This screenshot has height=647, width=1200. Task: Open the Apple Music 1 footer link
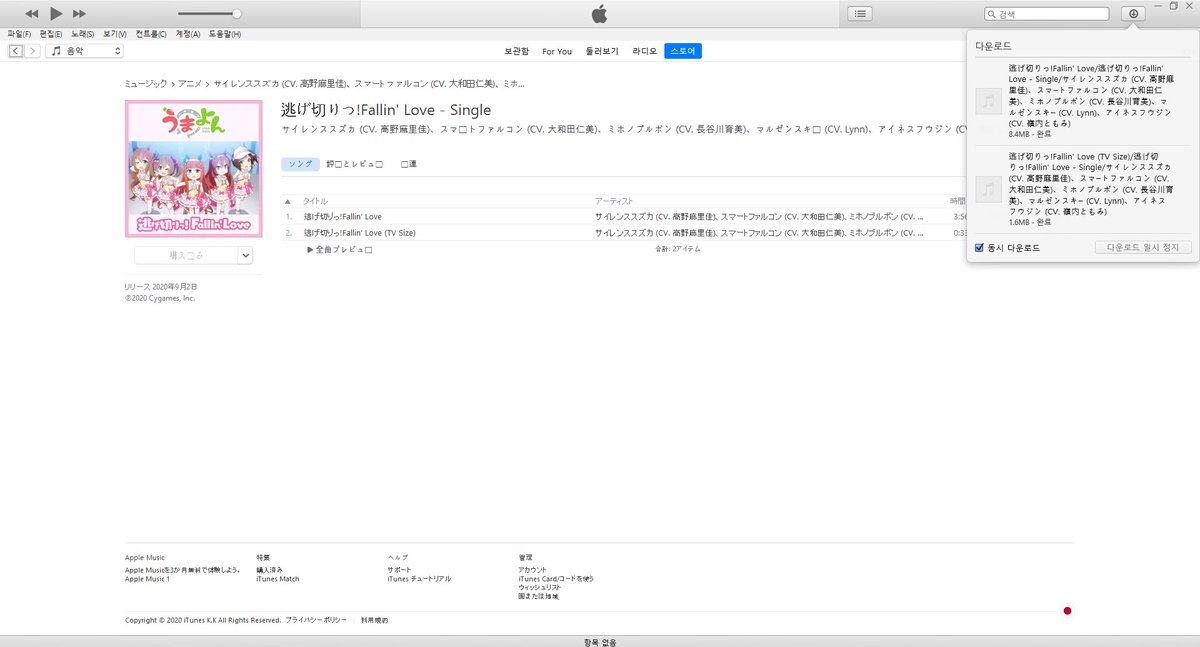tap(147, 579)
